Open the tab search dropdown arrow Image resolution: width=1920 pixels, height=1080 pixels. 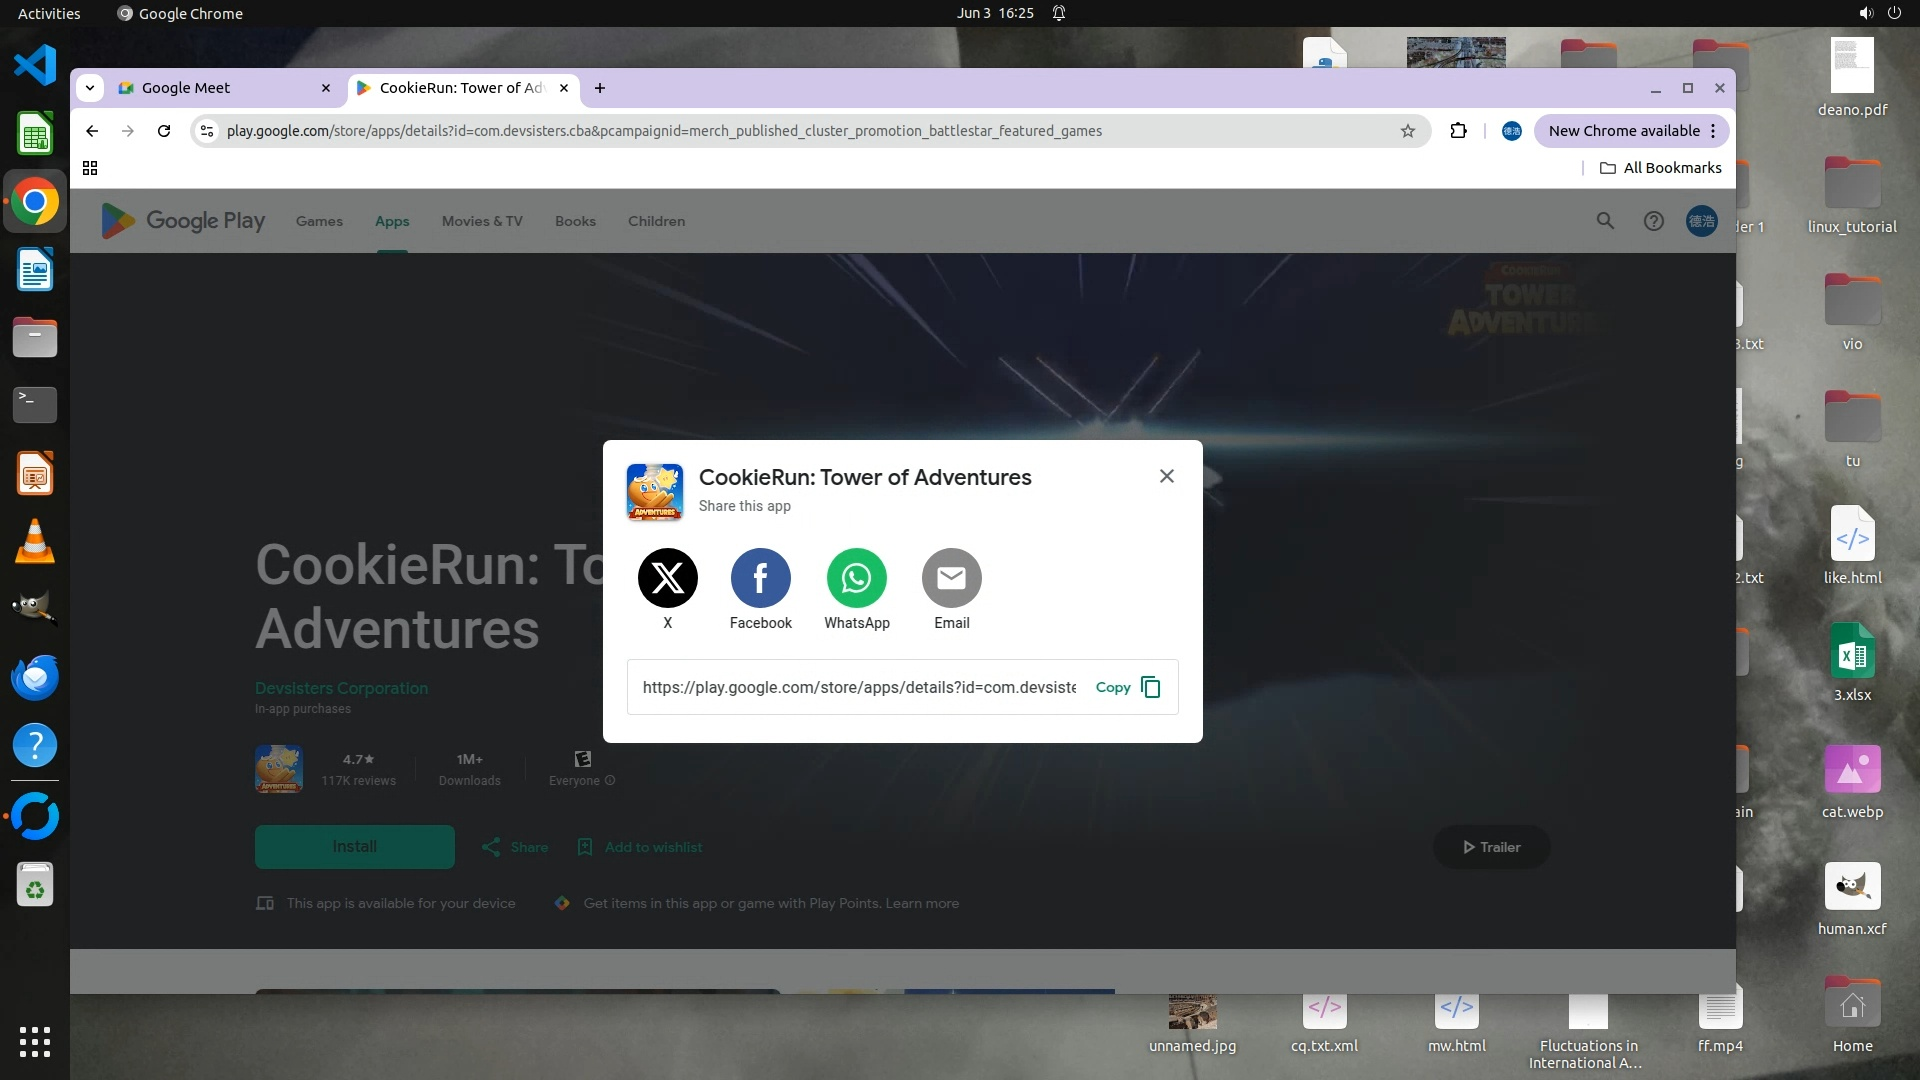pos(90,88)
